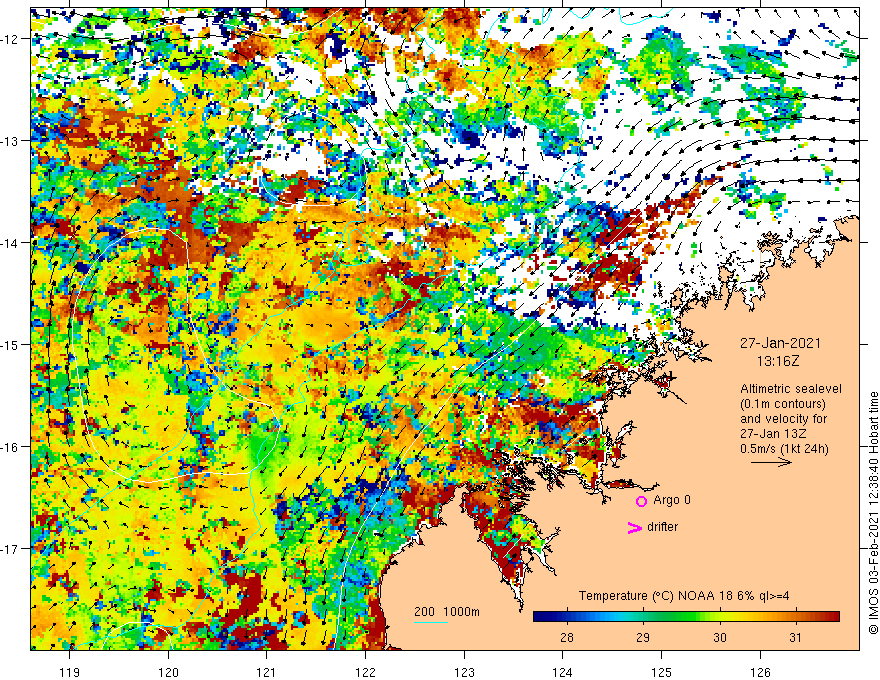Click the longitude axis label 120
Viewport: 880px width, 680px height.
click(168, 672)
